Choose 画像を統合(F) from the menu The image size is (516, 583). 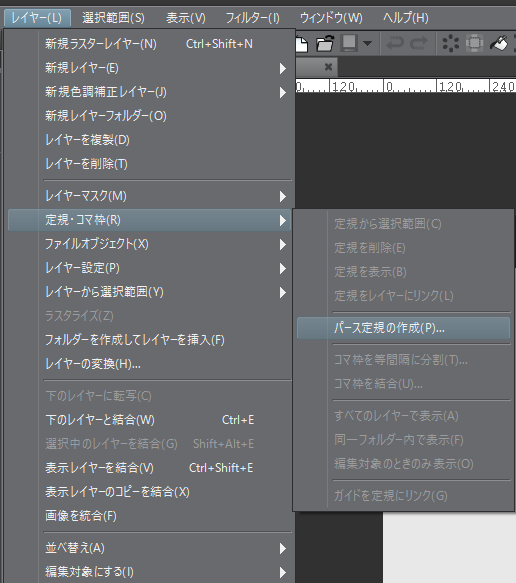click(x=149, y=516)
